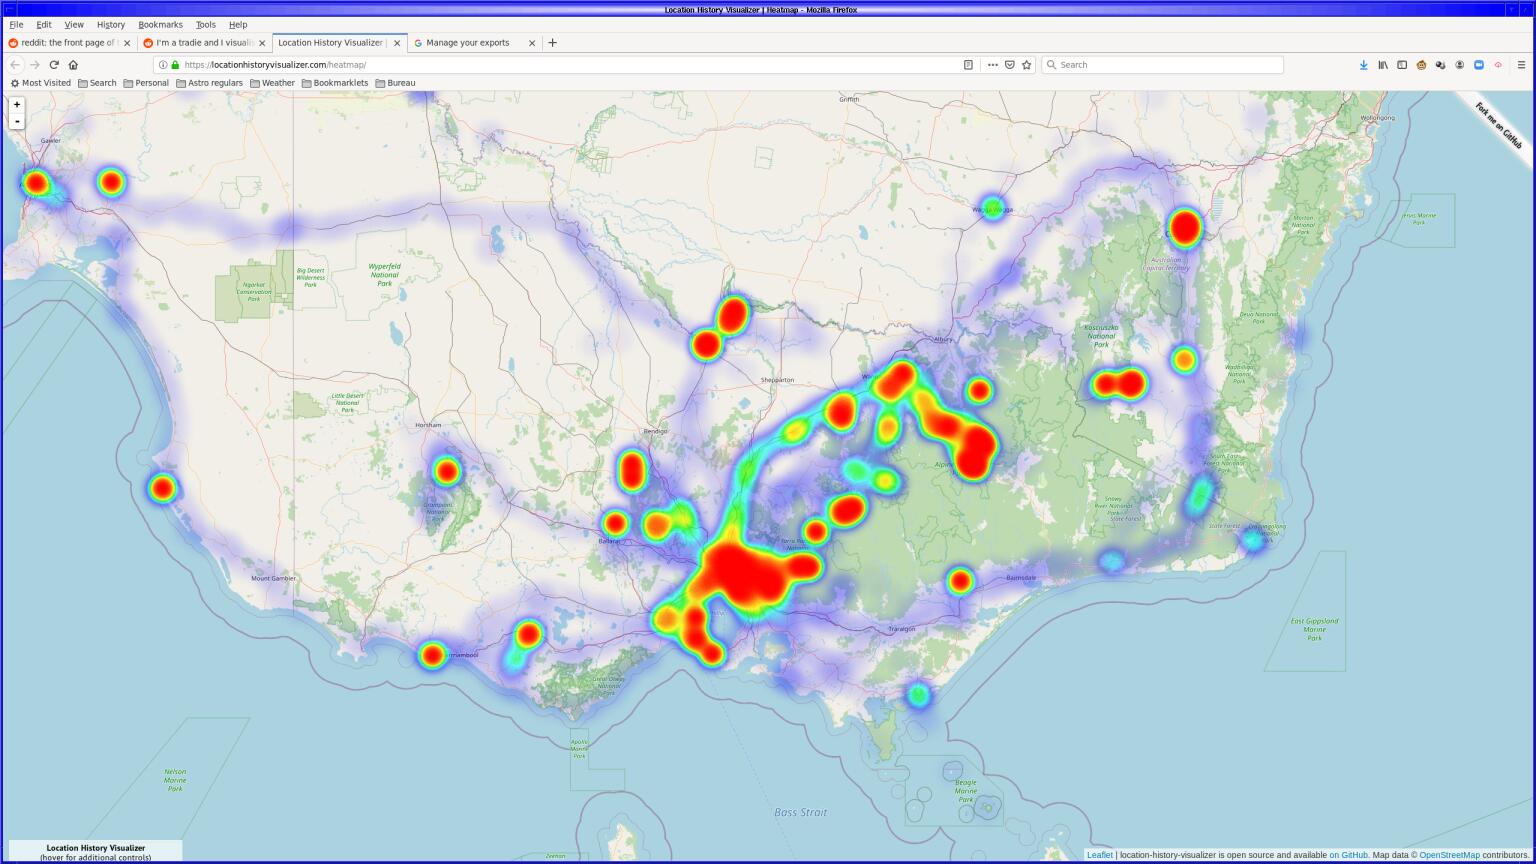Reload the current page

pyautogui.click(x=54, y=65)
